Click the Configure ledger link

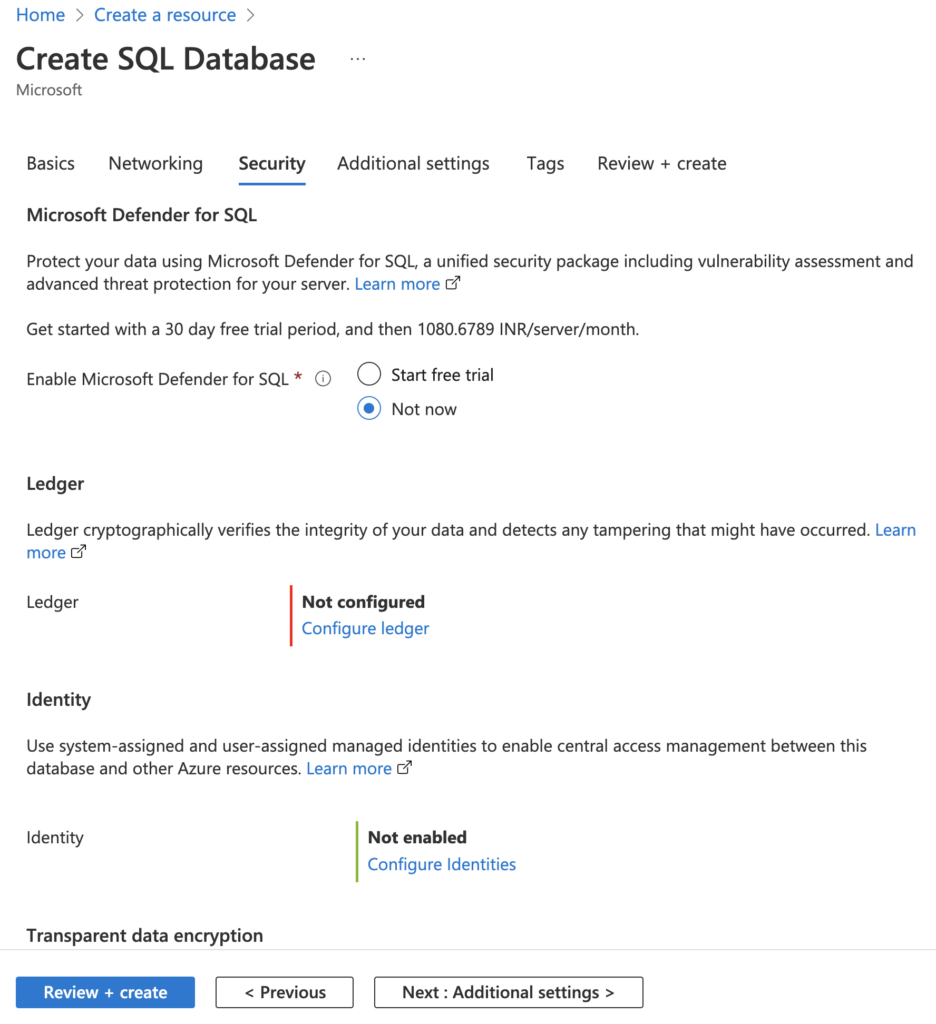pos(365,628)
